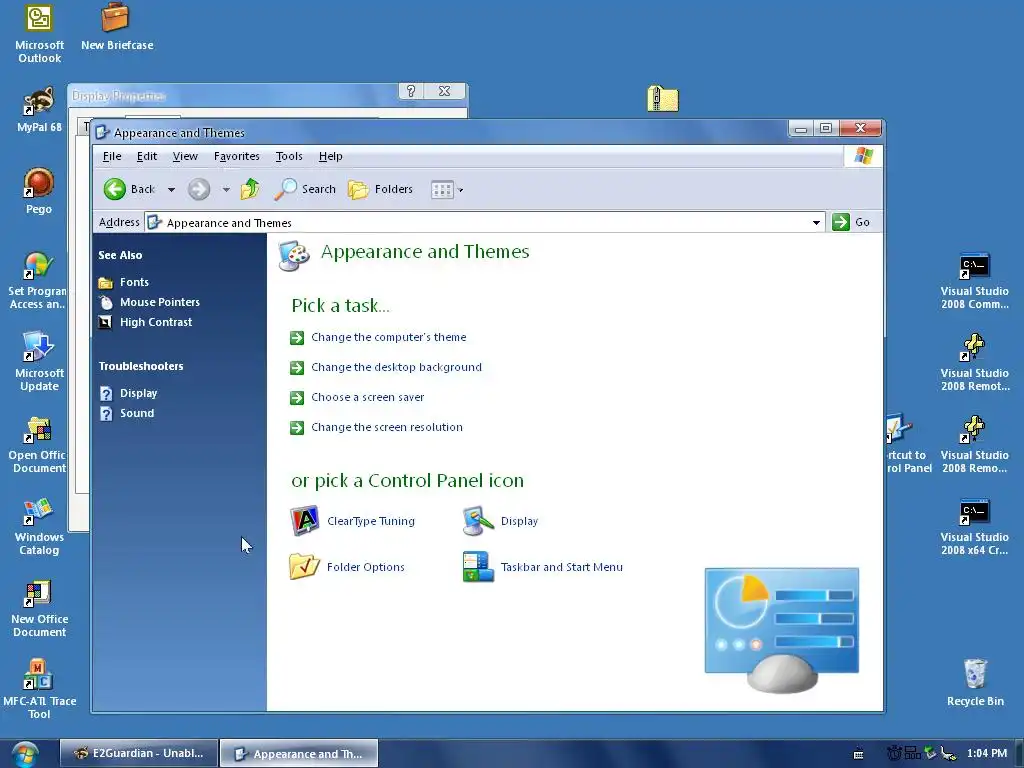
Task: Open the Search toolbar button
Action: point(305,189)
